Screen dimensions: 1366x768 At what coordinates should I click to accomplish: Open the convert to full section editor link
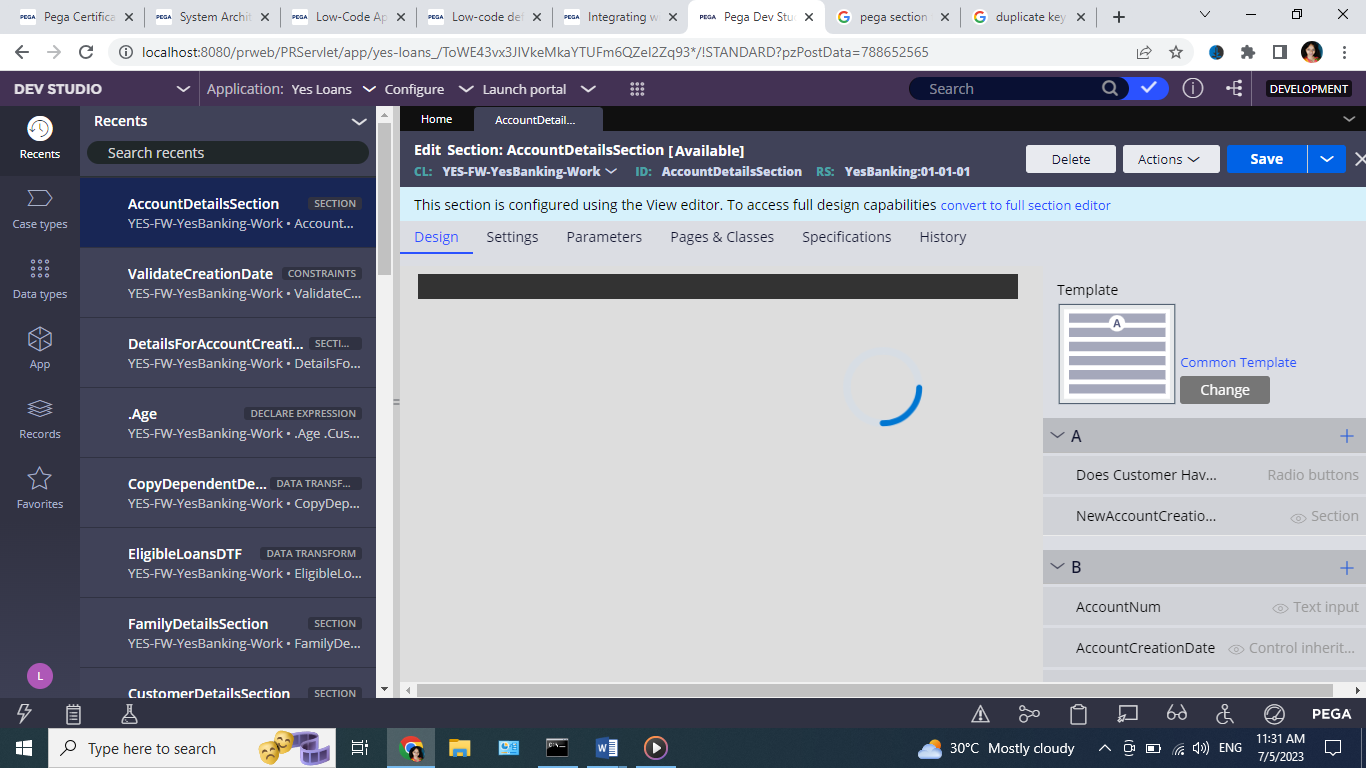1025,205
